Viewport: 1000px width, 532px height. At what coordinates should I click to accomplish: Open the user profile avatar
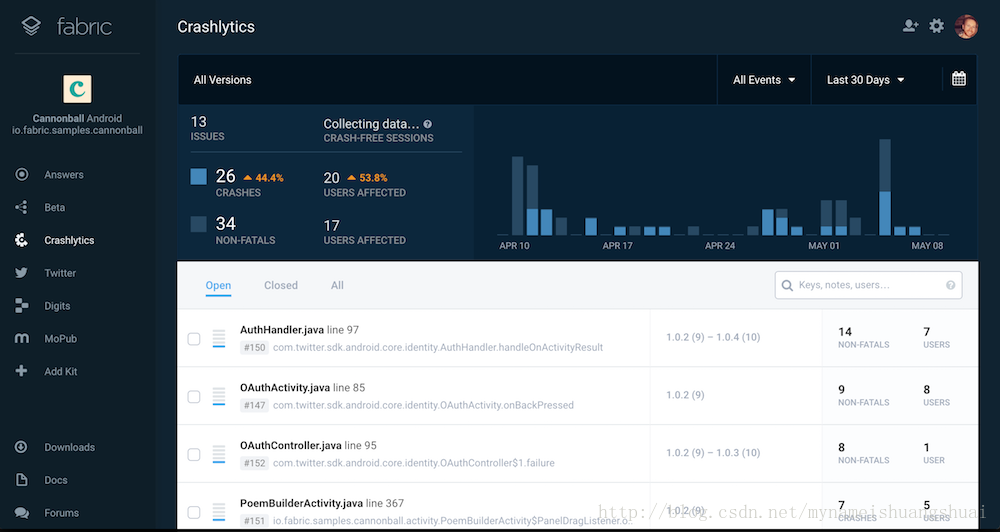pos(966,27)
